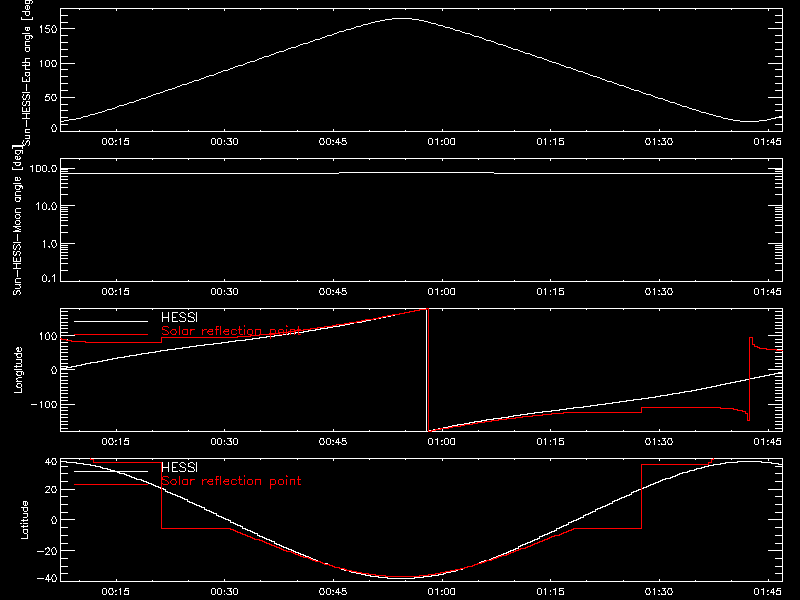The height and width of the screenshot is (600, 800).
Task: Click 01:30 time label under Moon angle plot
Action: tap(659, 292)
